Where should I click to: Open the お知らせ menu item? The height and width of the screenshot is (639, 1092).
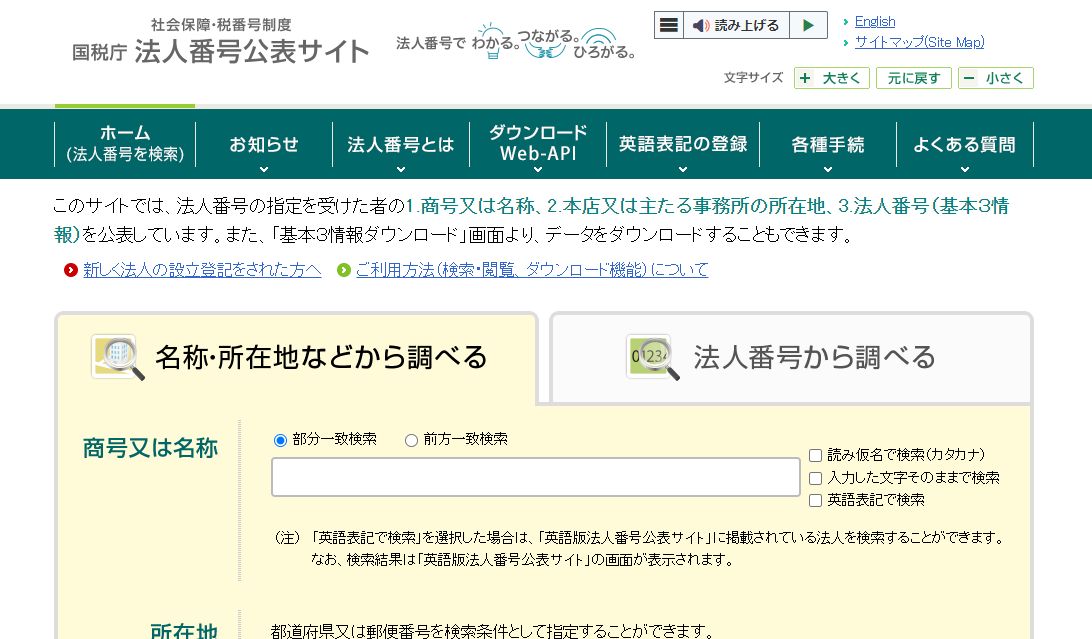click(264, 144)
